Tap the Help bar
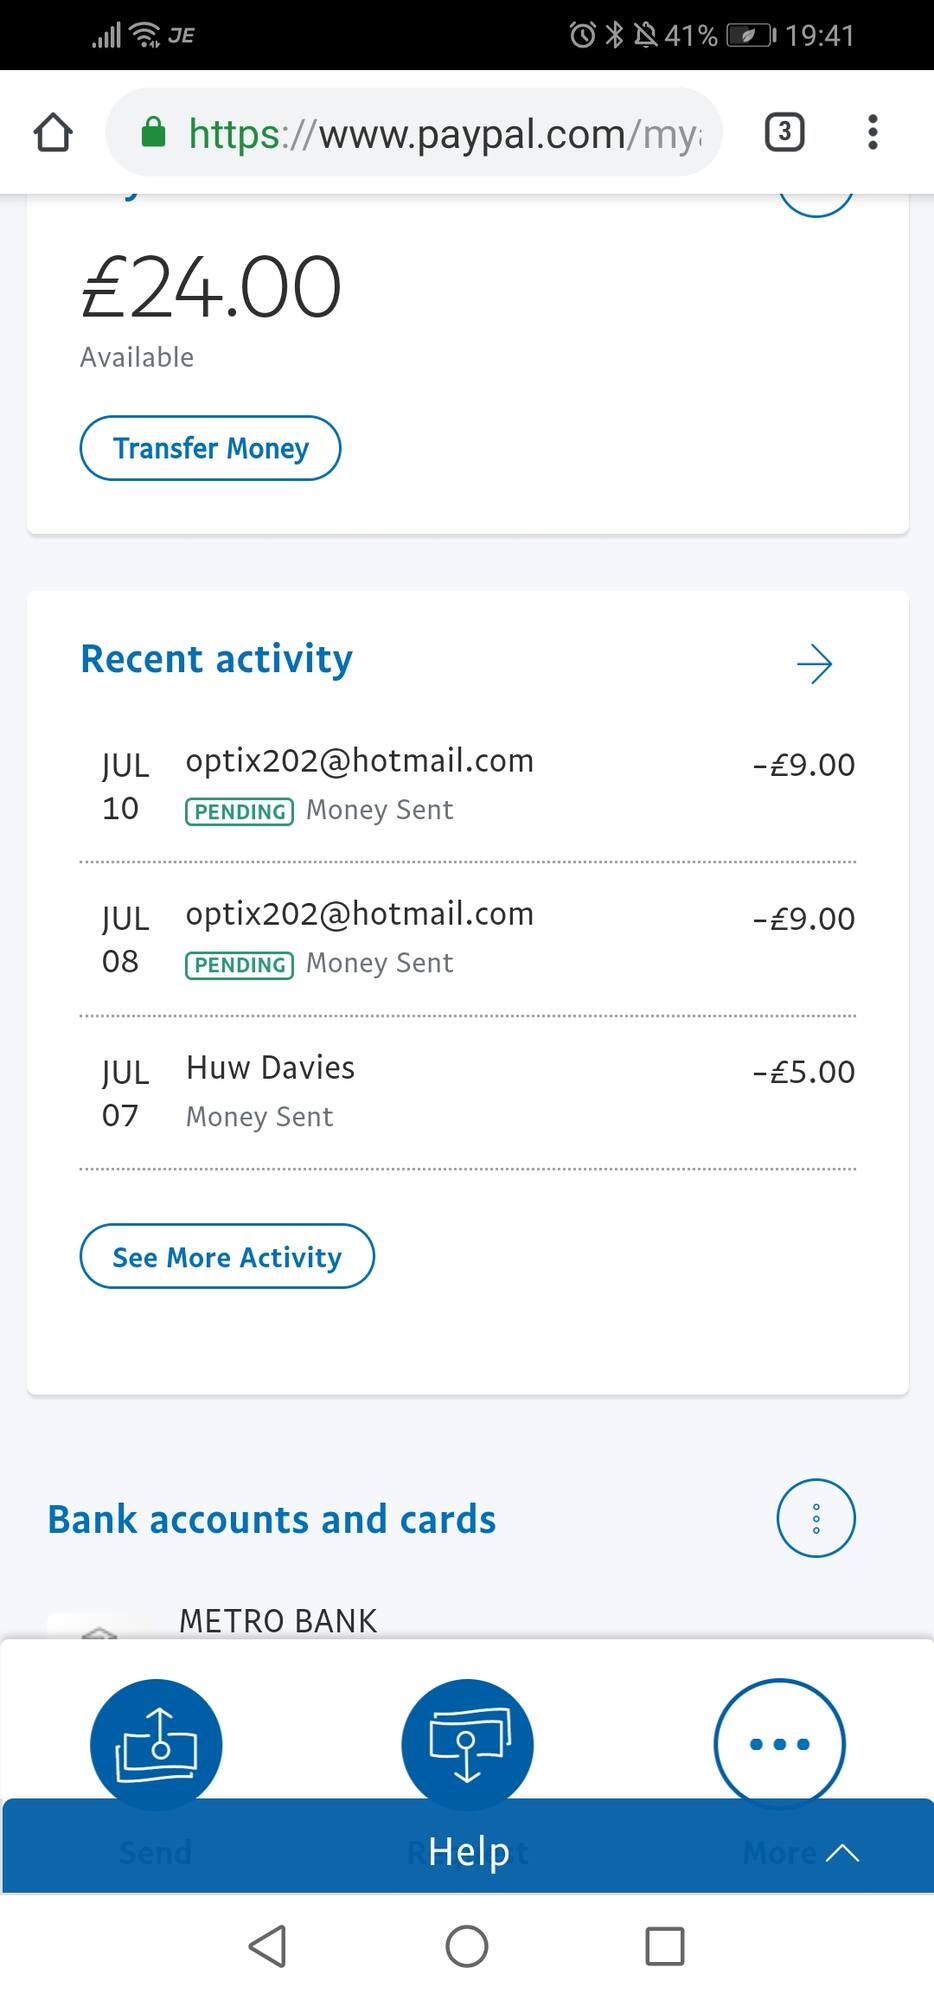The width and height of the screenshot is (934, 2000). click(467, 1852)
